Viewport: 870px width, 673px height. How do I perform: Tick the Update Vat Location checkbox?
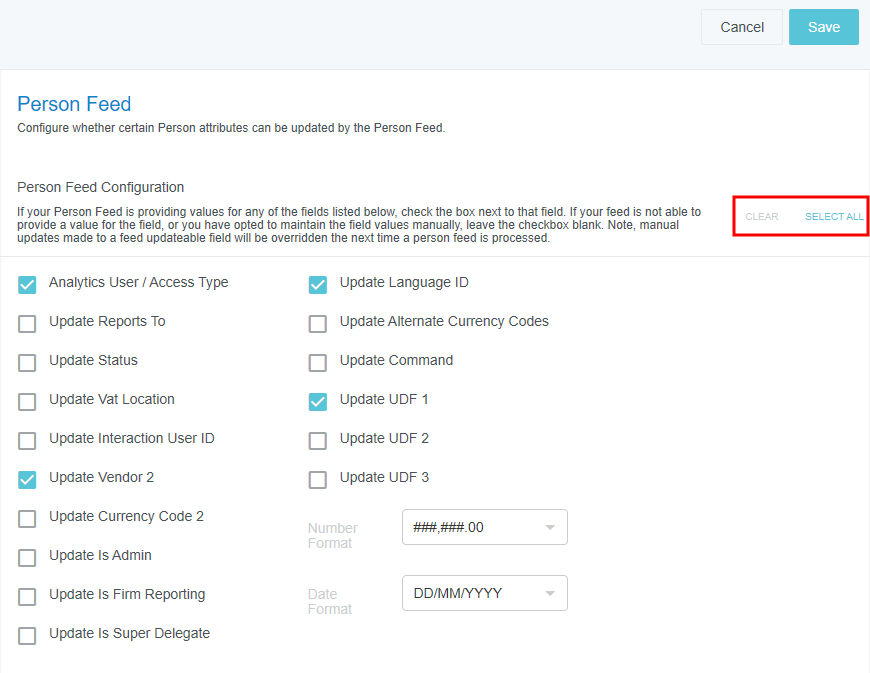pyautogui.click(x=28, y=402)
